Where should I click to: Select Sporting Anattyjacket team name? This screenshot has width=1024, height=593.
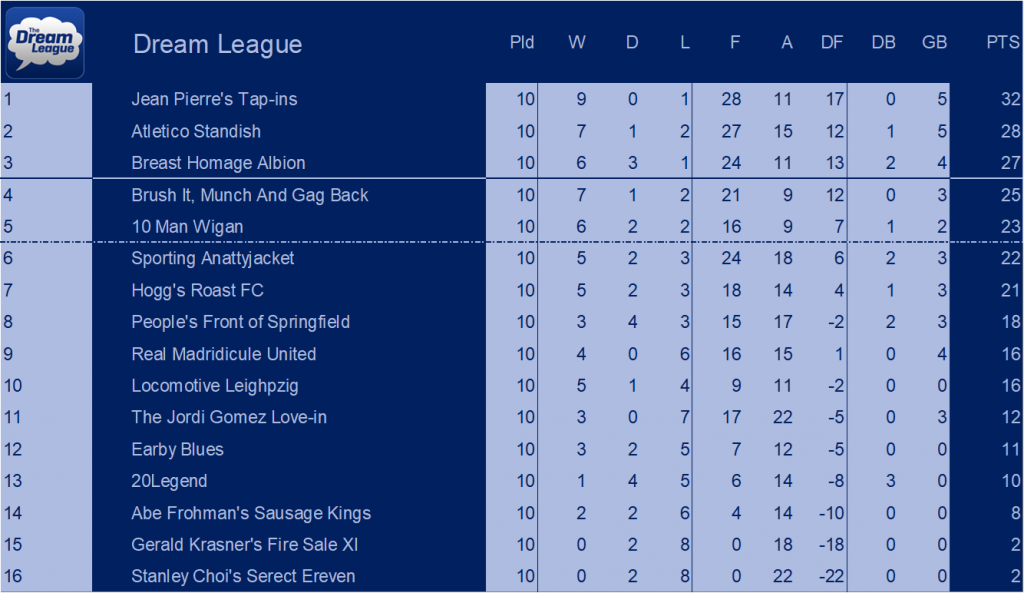click(x=212, y=258)
